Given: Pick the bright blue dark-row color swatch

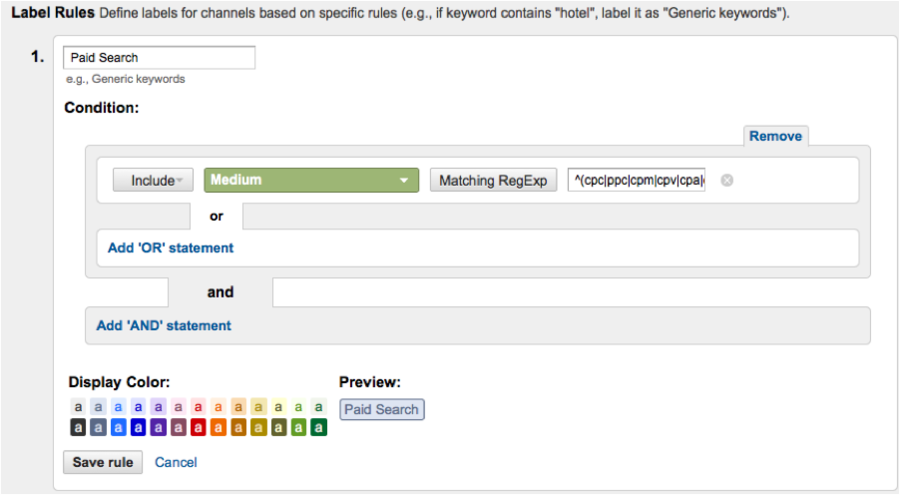Looking at the screenshot, I should 118,428.
